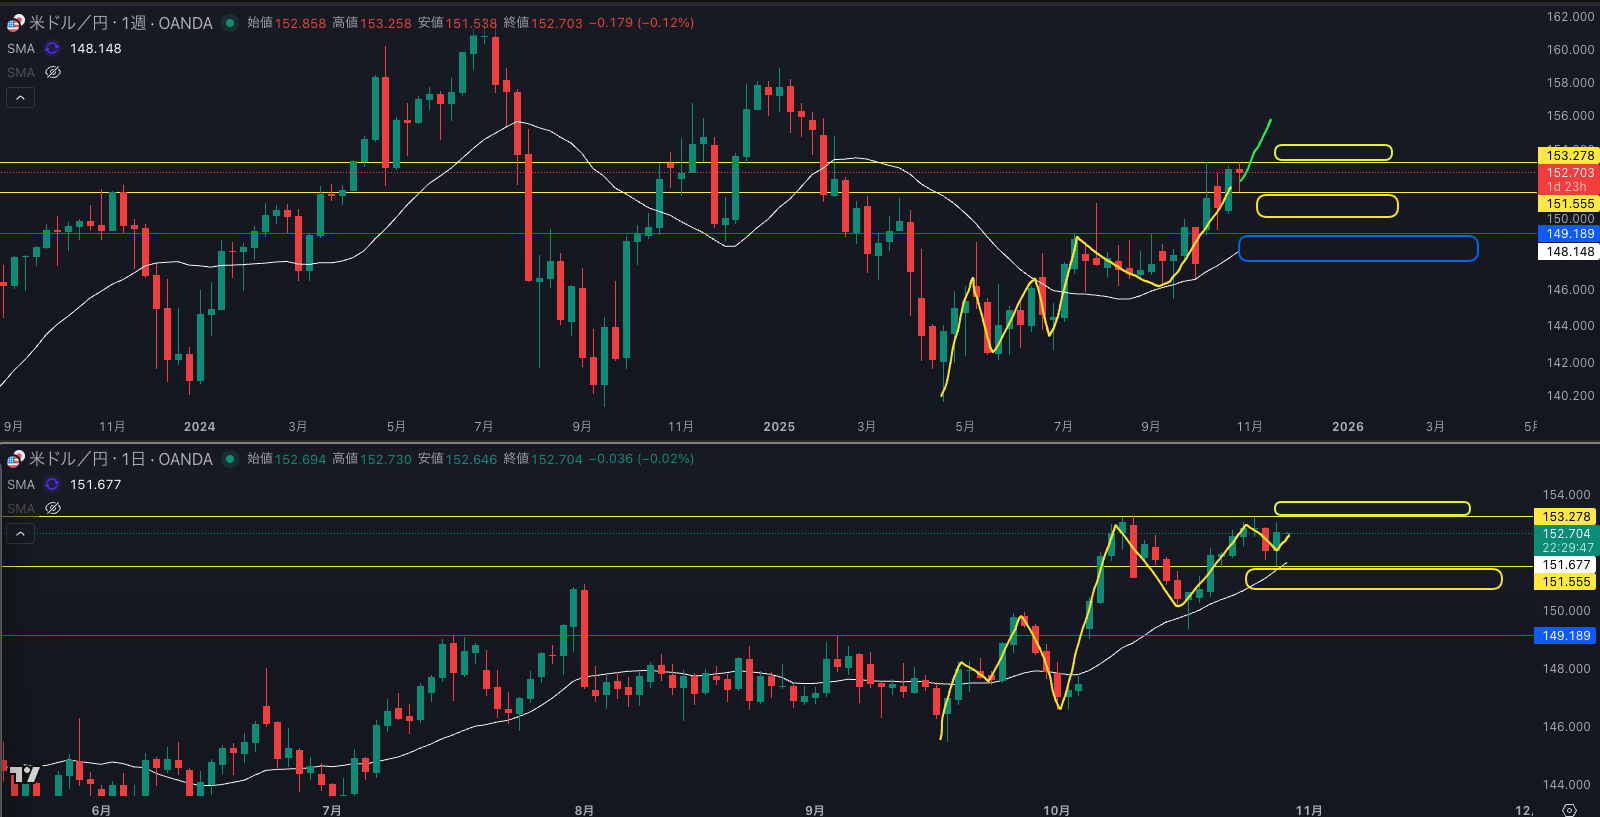Show the hidden SMA on daily chart
Viewport: 1600px width, 817px height.
click(53, 508)
